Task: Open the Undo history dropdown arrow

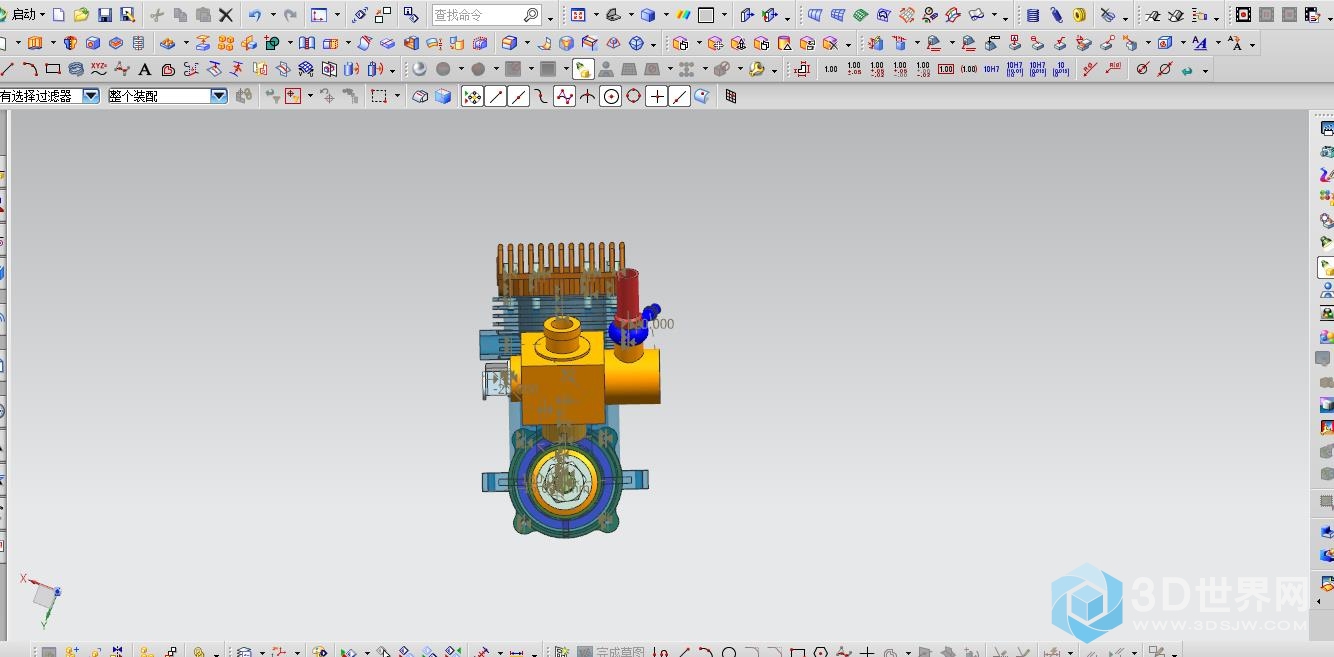Action: pyautogui.click(x=271, y=16)
